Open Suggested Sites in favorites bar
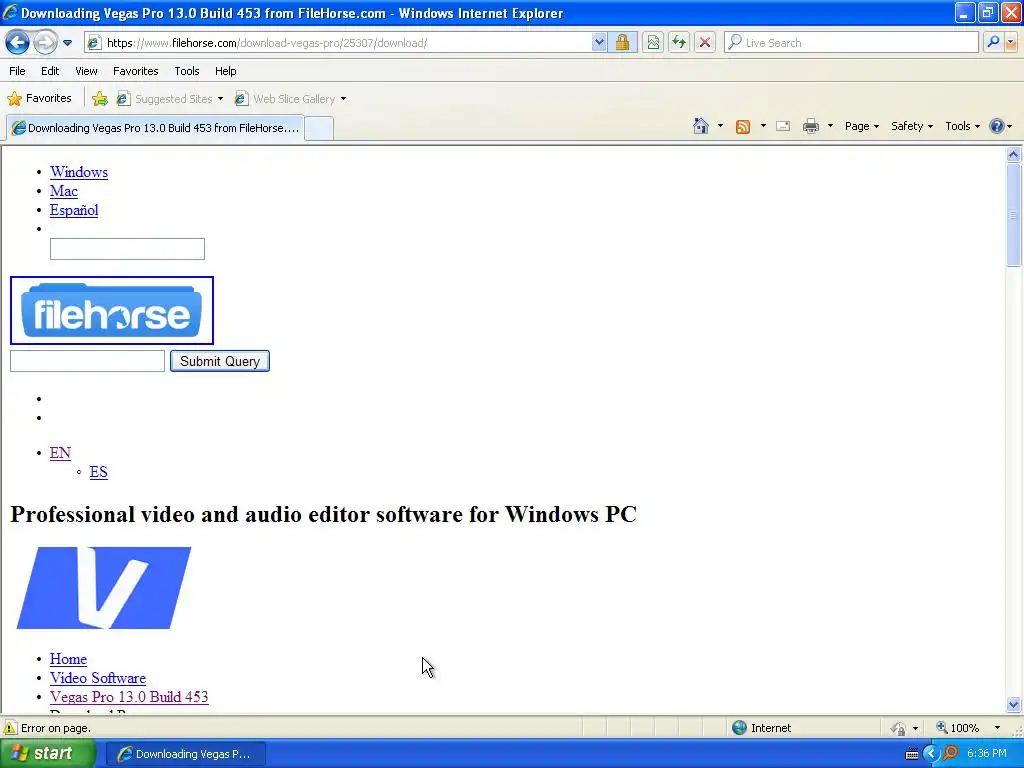Screen dimensions: 1024x768 pos(170,99)
